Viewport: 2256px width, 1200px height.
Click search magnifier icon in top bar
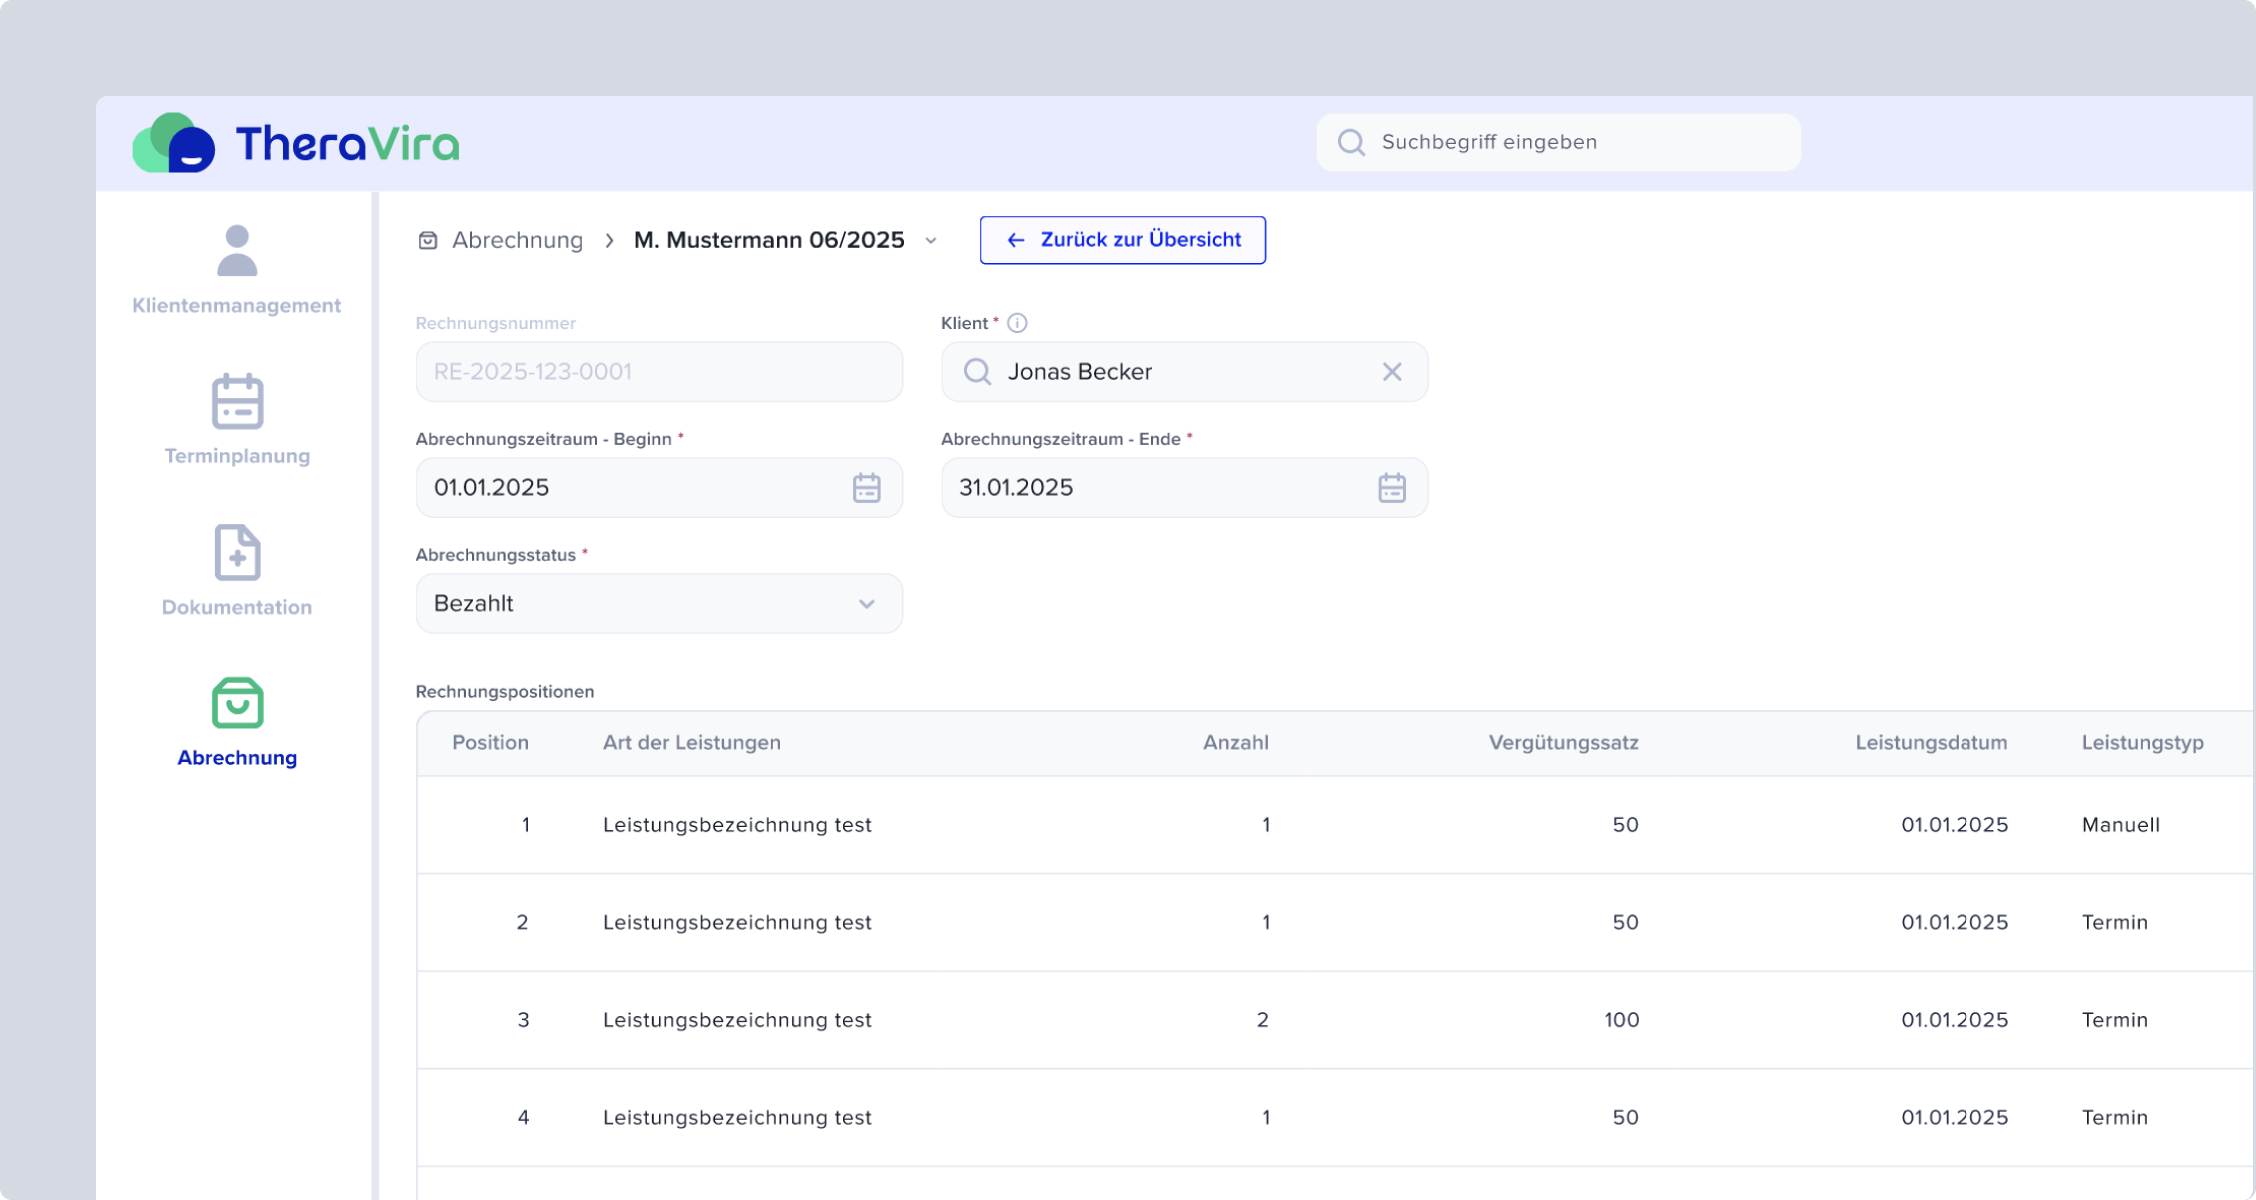pos(1351,142)
